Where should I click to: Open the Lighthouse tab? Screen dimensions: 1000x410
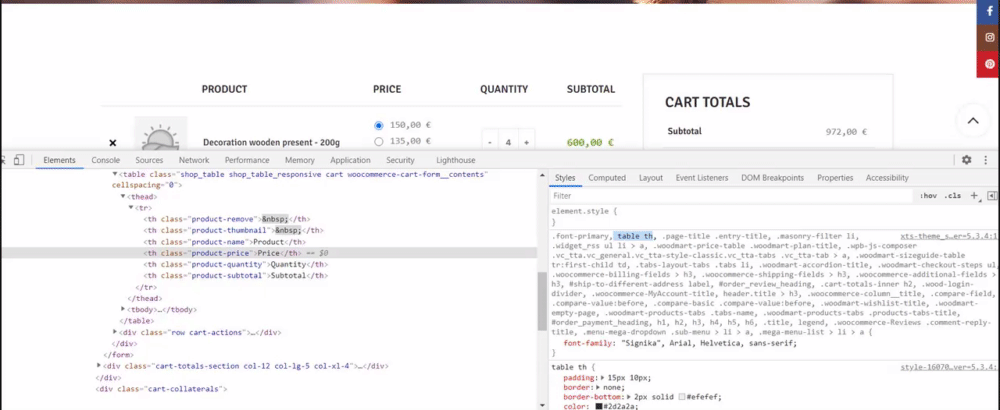[455, 160]
